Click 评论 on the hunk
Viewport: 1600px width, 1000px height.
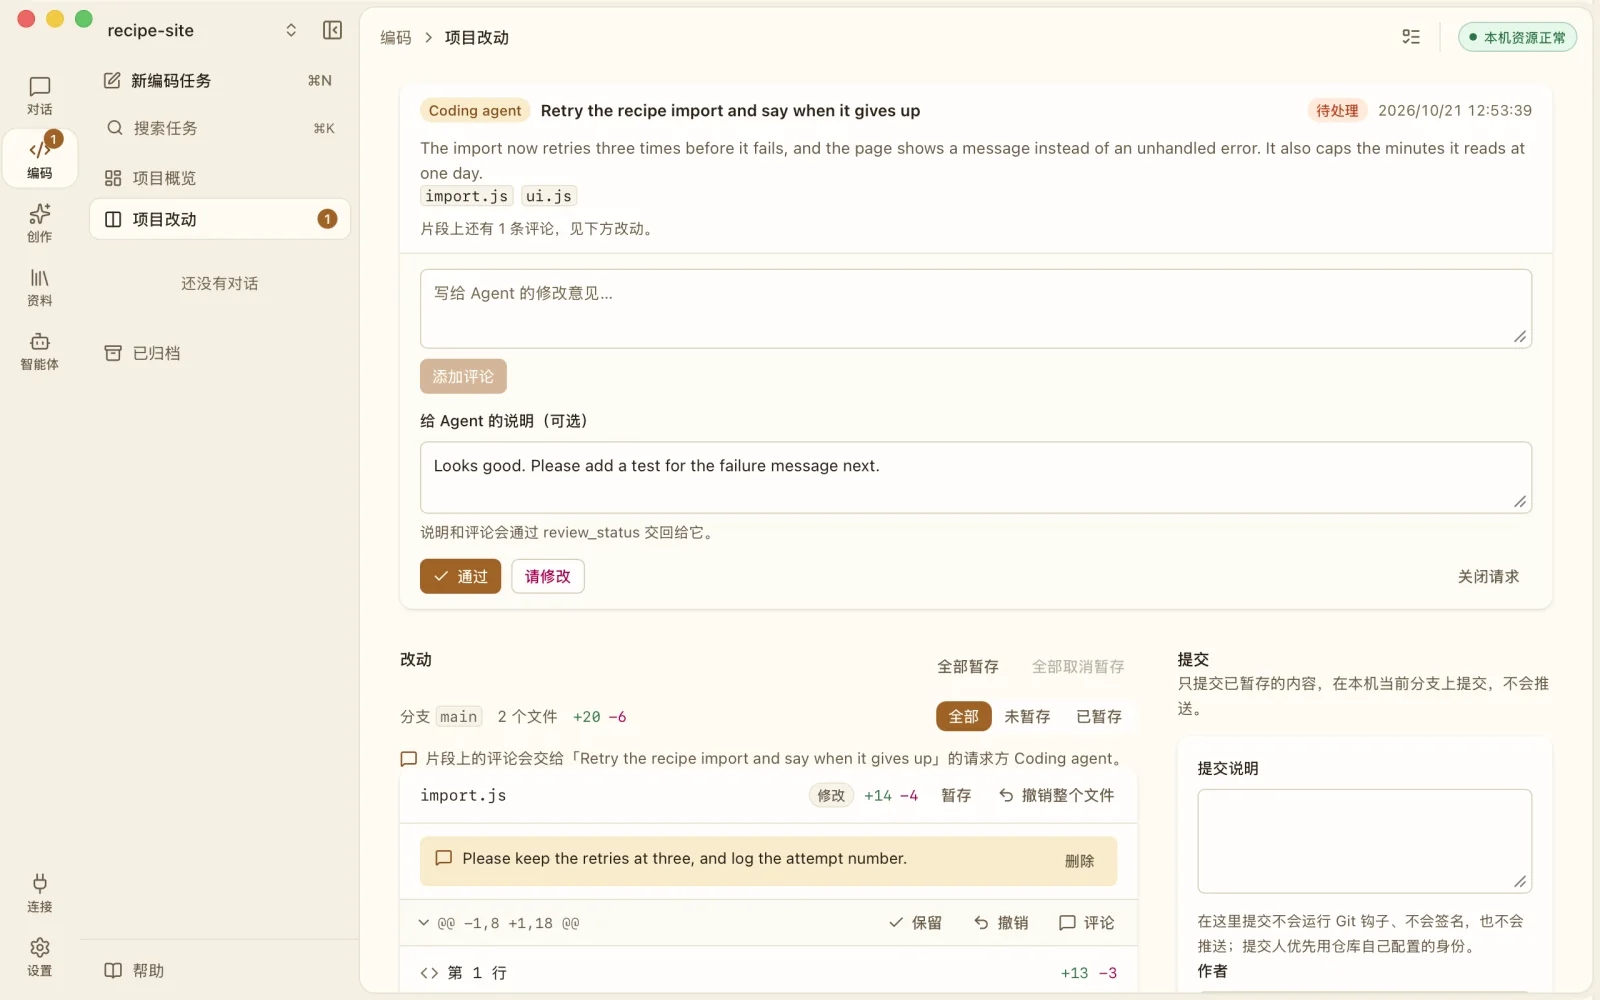(1087, 923)
